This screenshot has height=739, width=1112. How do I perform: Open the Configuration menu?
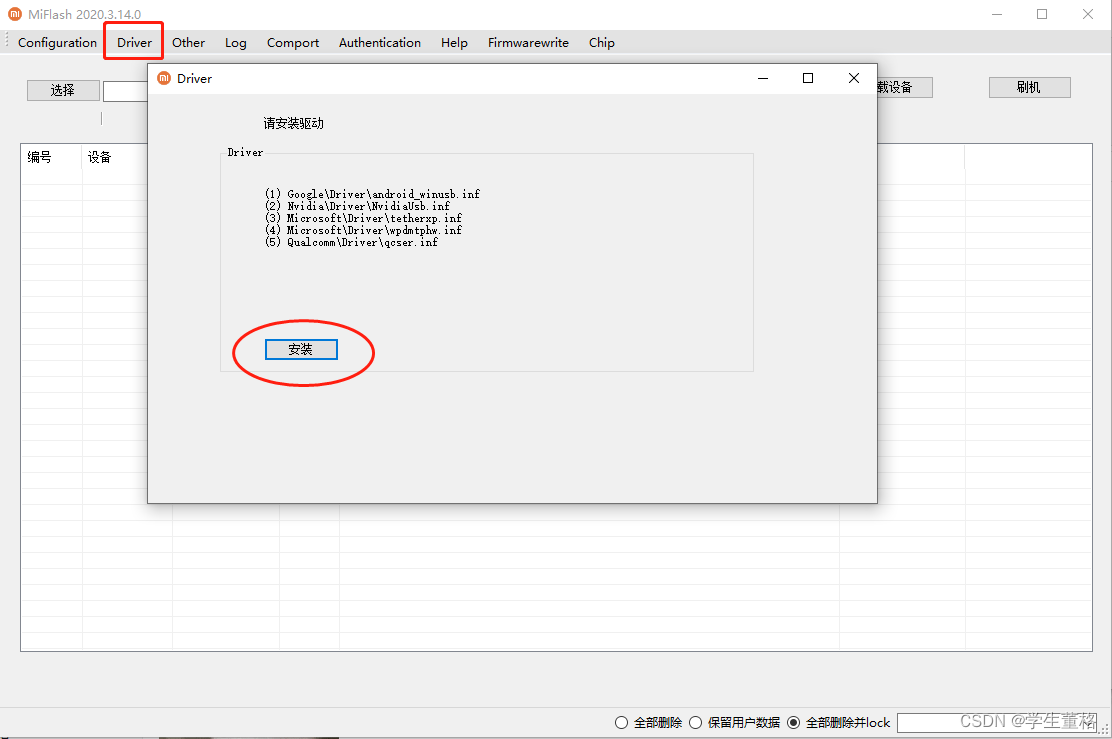coord(57,43)
